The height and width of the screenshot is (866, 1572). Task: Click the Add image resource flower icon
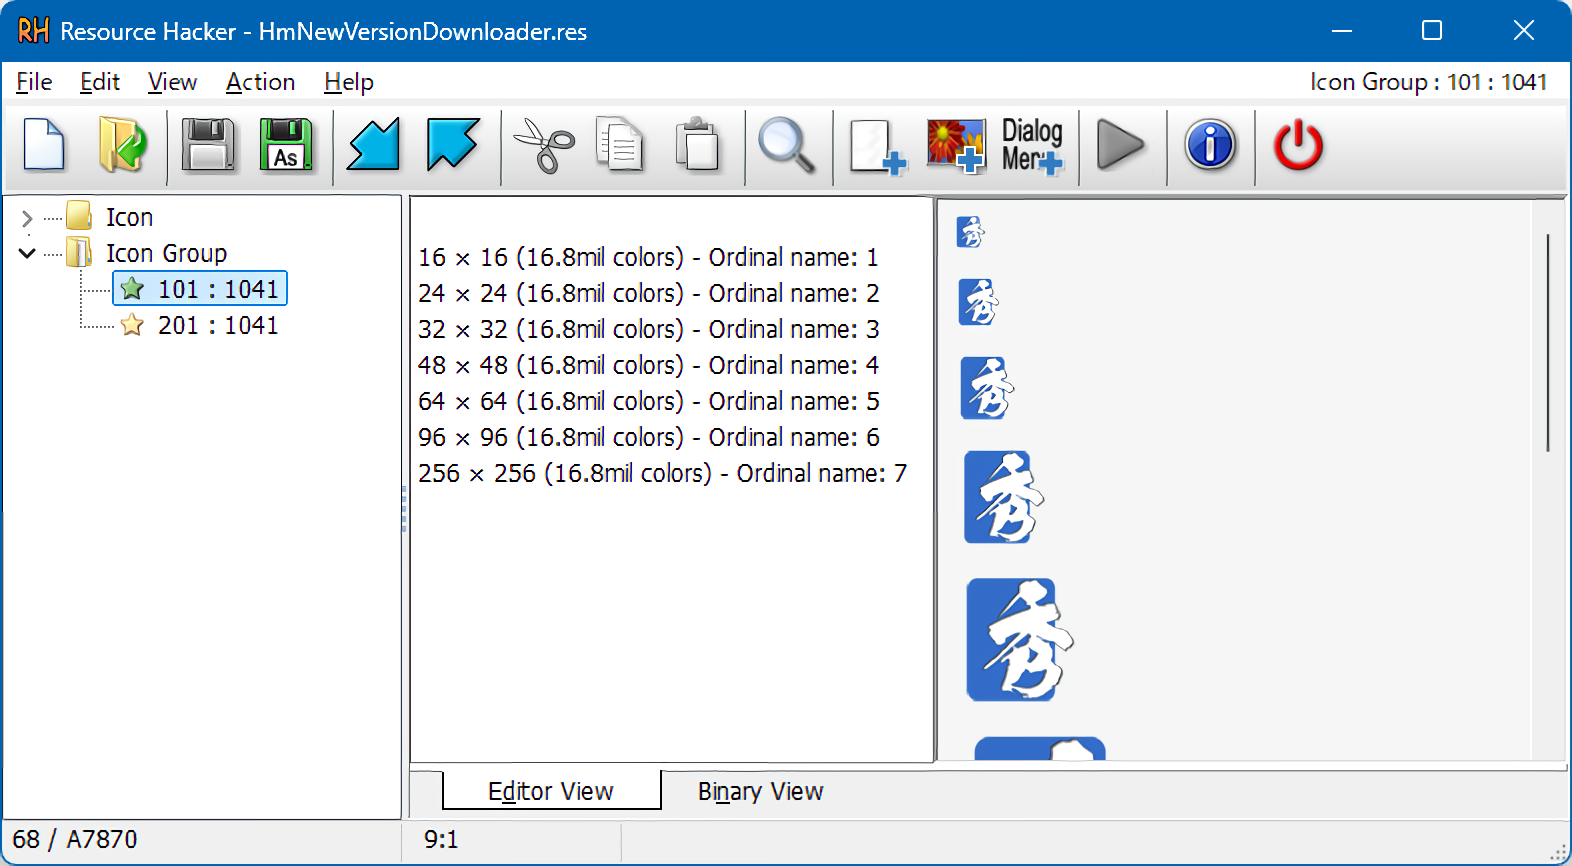pos(955,146)
